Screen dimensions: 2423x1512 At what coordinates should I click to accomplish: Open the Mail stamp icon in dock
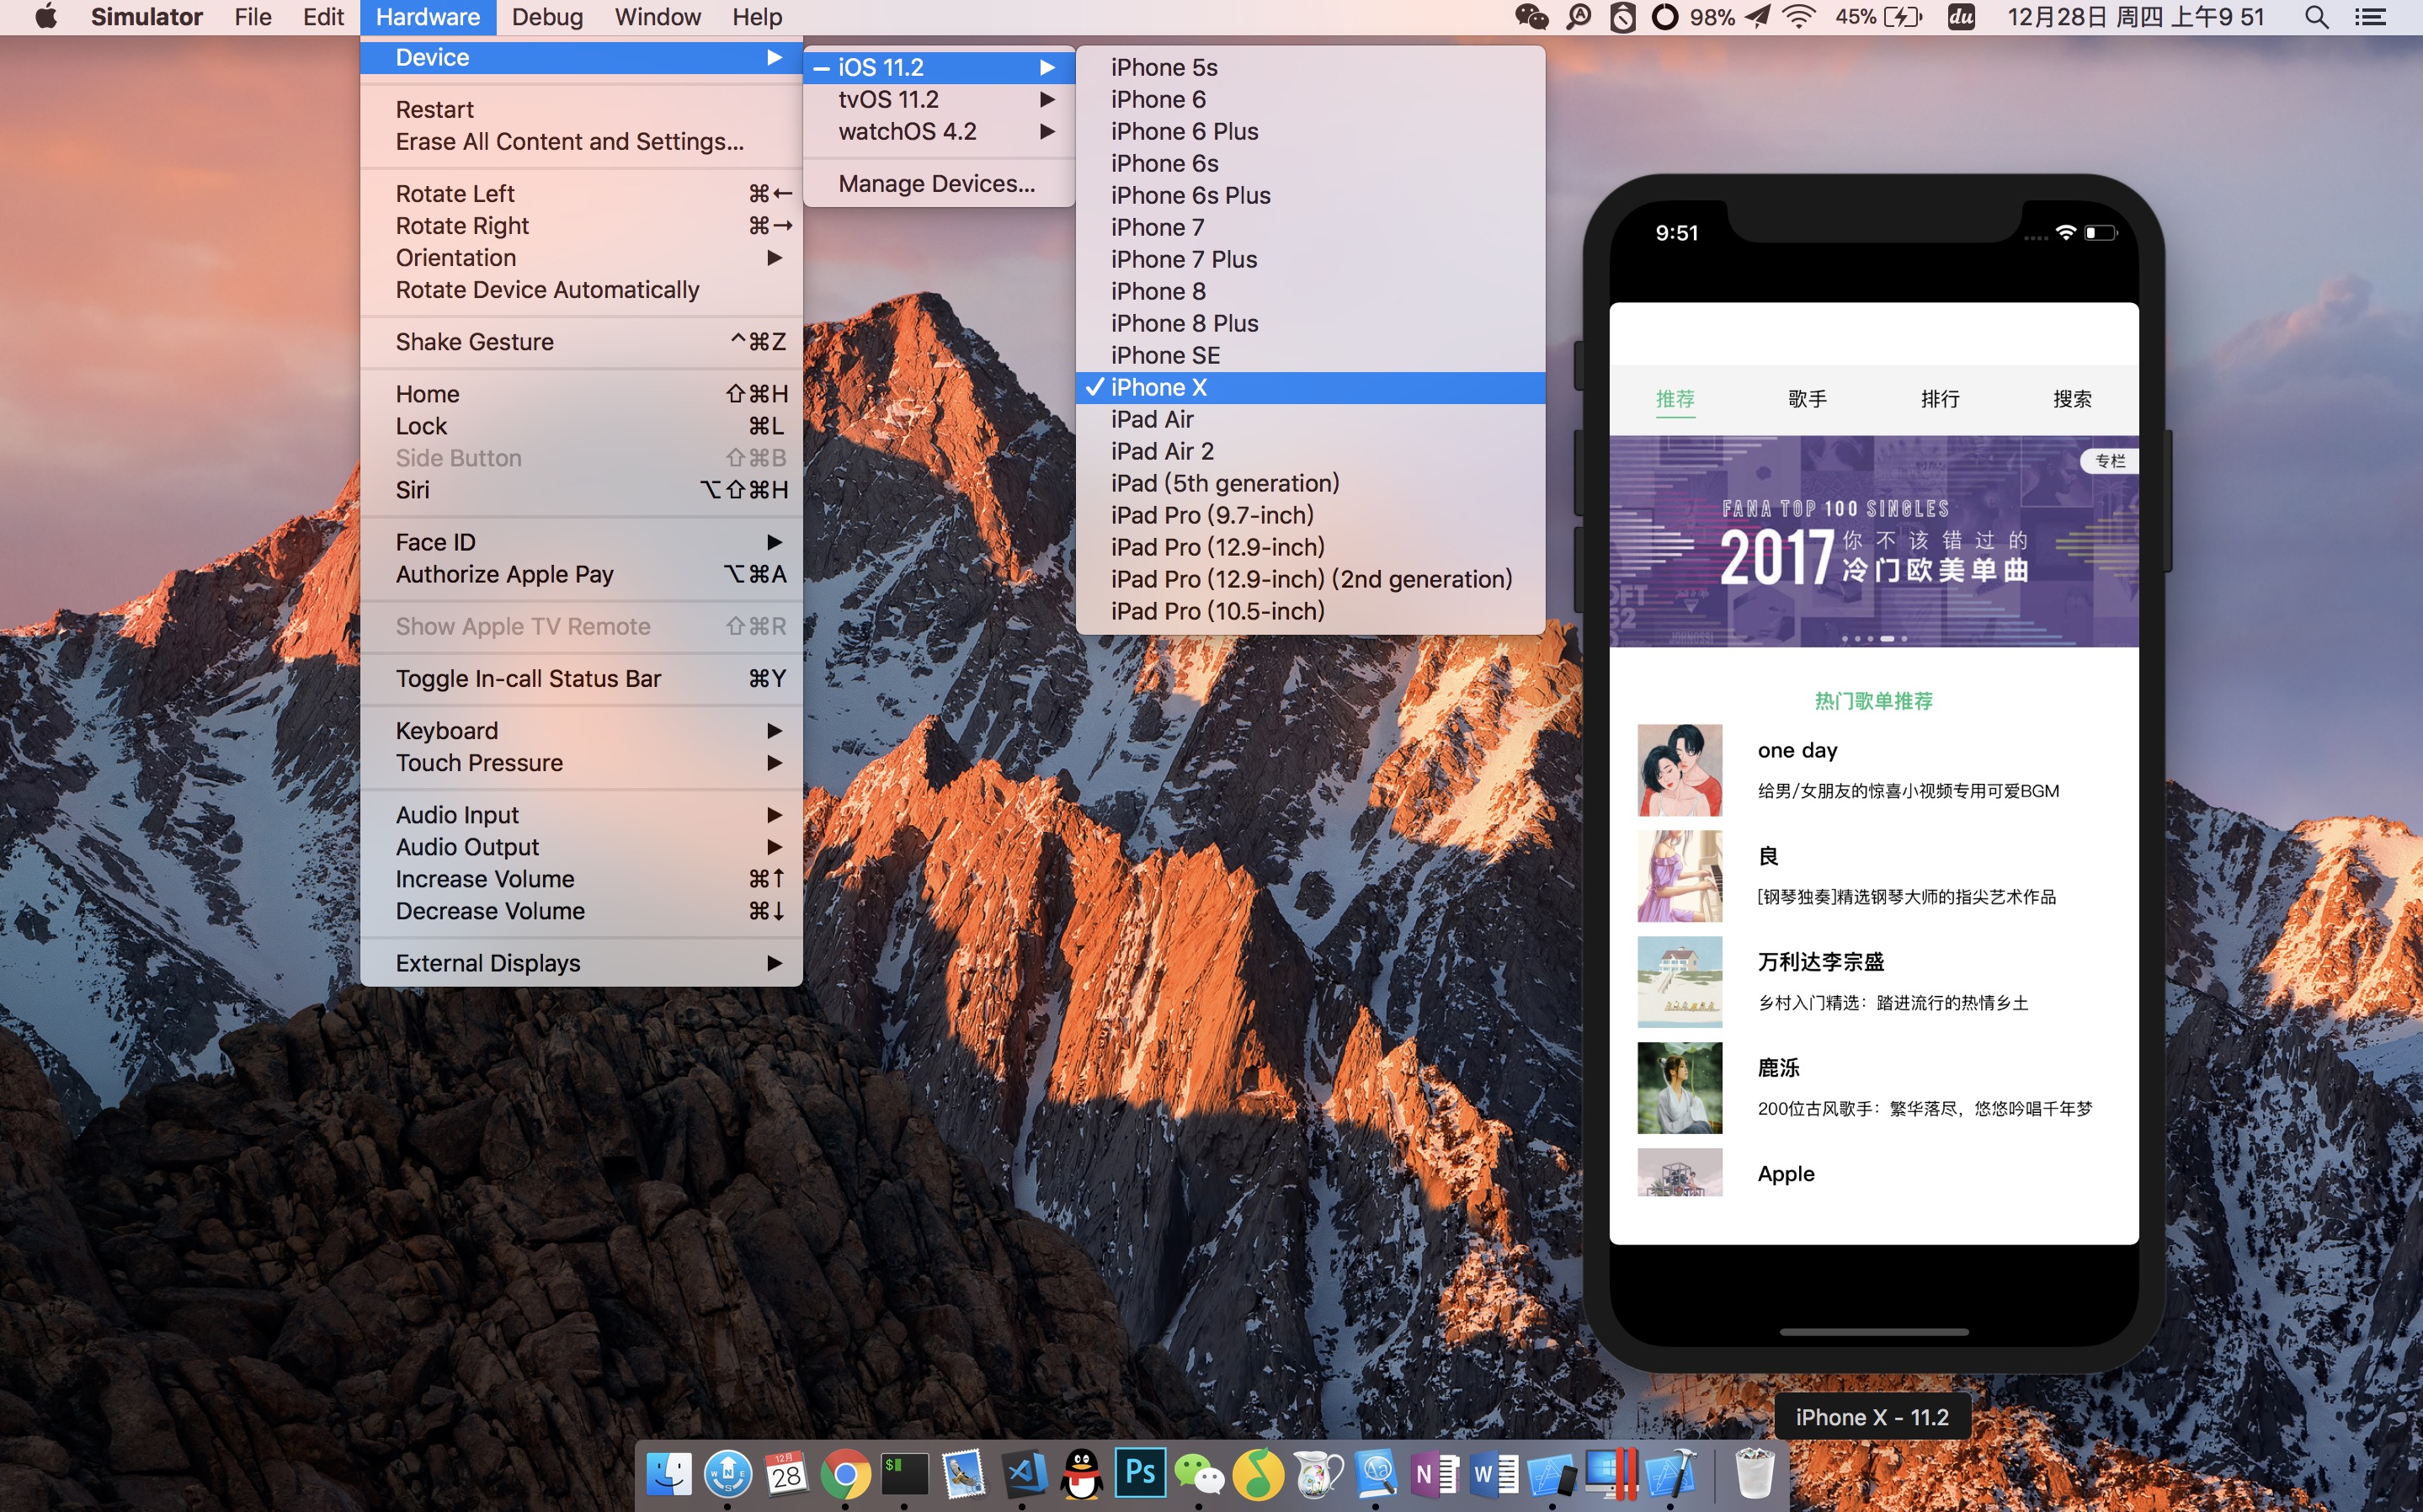964,1474
